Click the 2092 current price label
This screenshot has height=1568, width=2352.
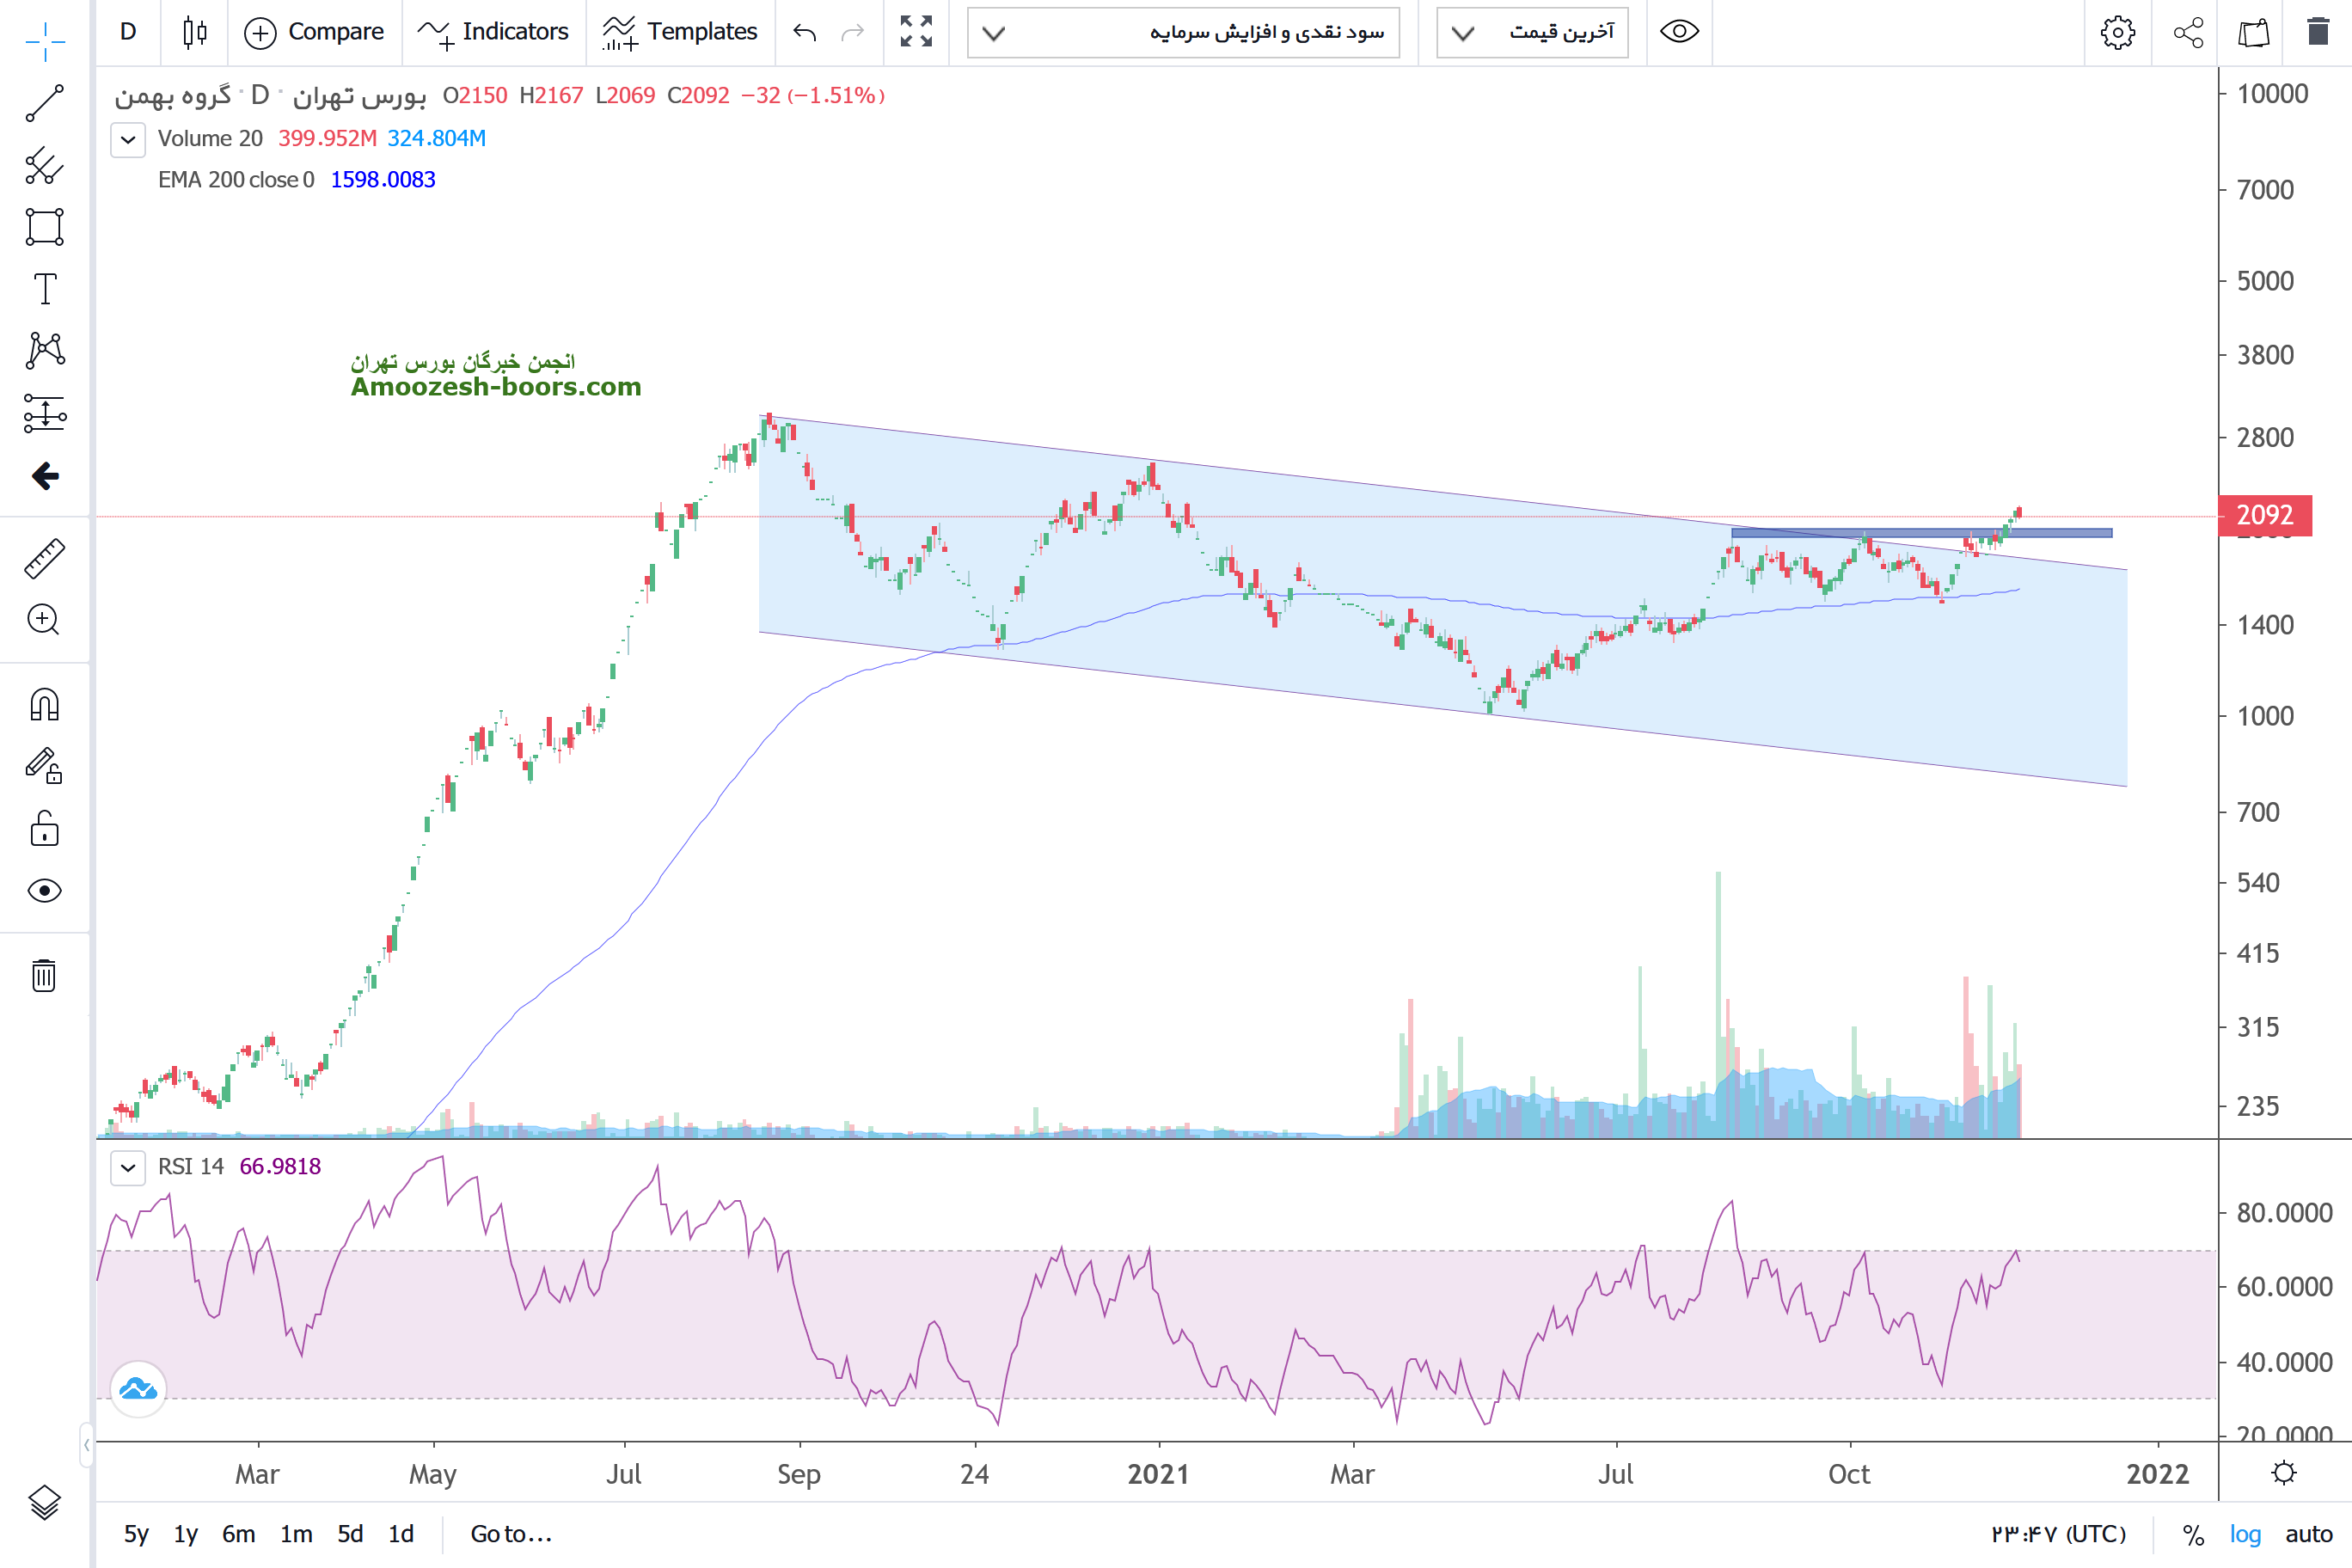click(2264, 515)
